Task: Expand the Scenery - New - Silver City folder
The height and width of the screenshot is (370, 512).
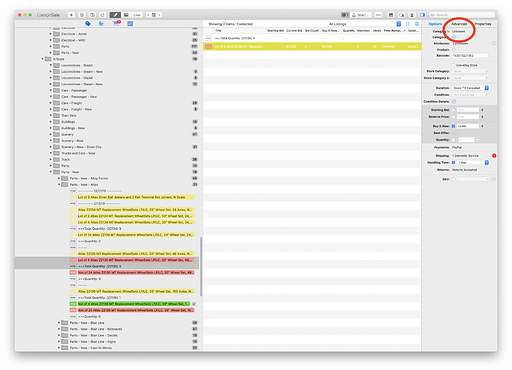Action: pos(51,147)
